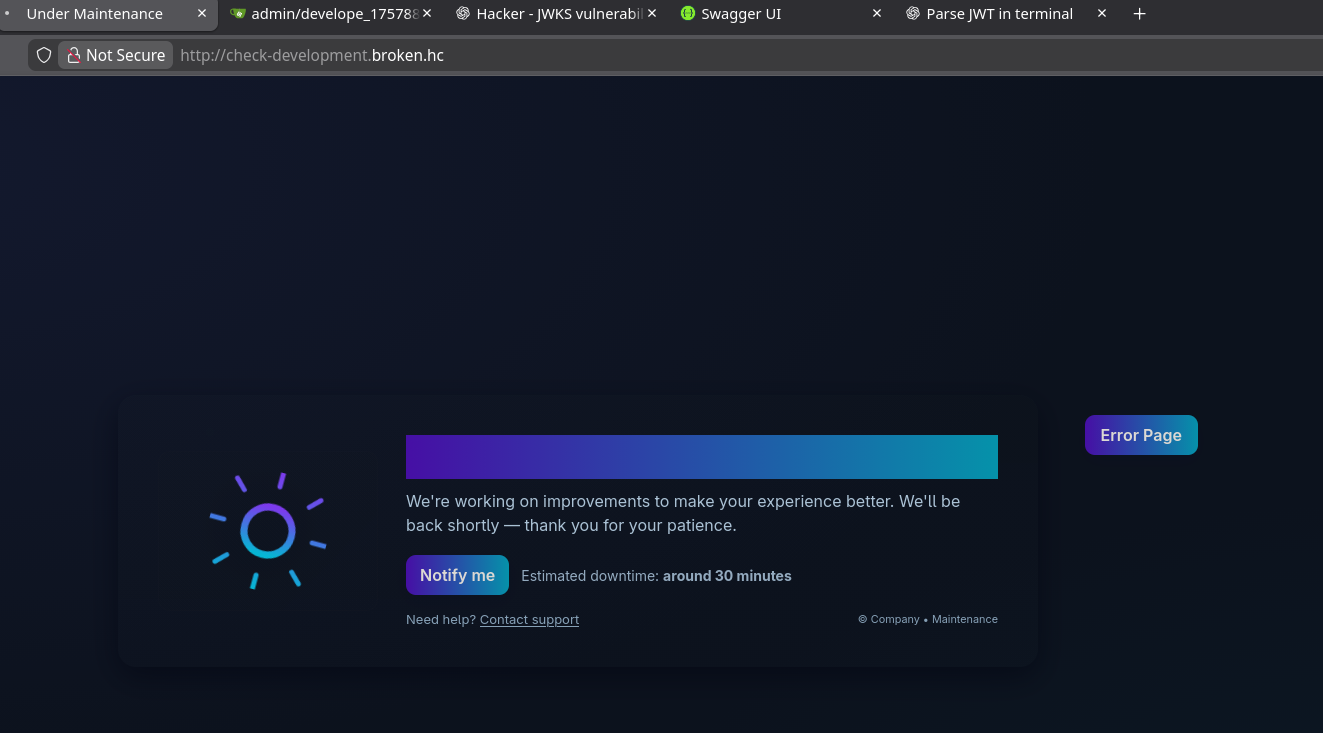The height and width of the screenshot is (733, 1323).
Task: Click the shield tracking protection icon
Action: (x=44, y=55)
